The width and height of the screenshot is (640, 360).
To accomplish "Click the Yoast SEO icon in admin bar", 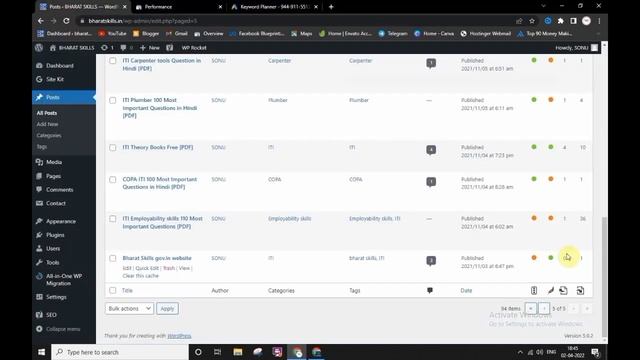I will (170, 48).
